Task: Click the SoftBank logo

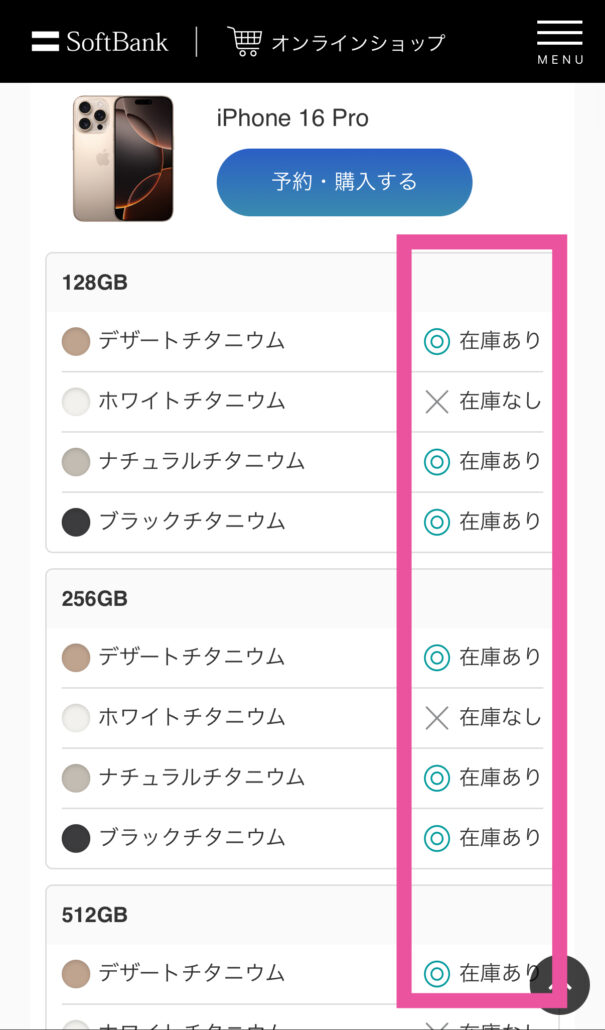Action: (99, 42)
